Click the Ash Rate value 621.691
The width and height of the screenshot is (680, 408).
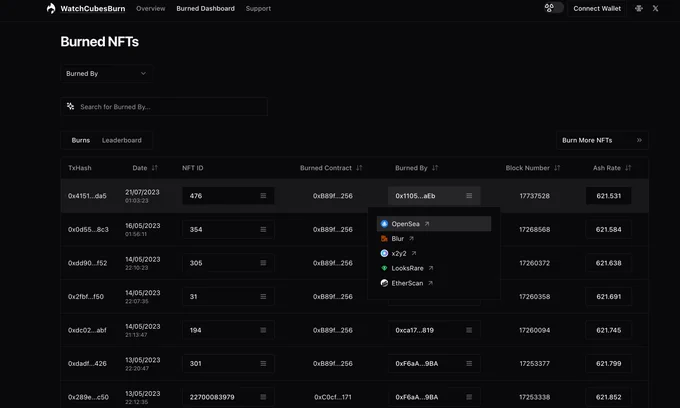(x=608, y=297)
